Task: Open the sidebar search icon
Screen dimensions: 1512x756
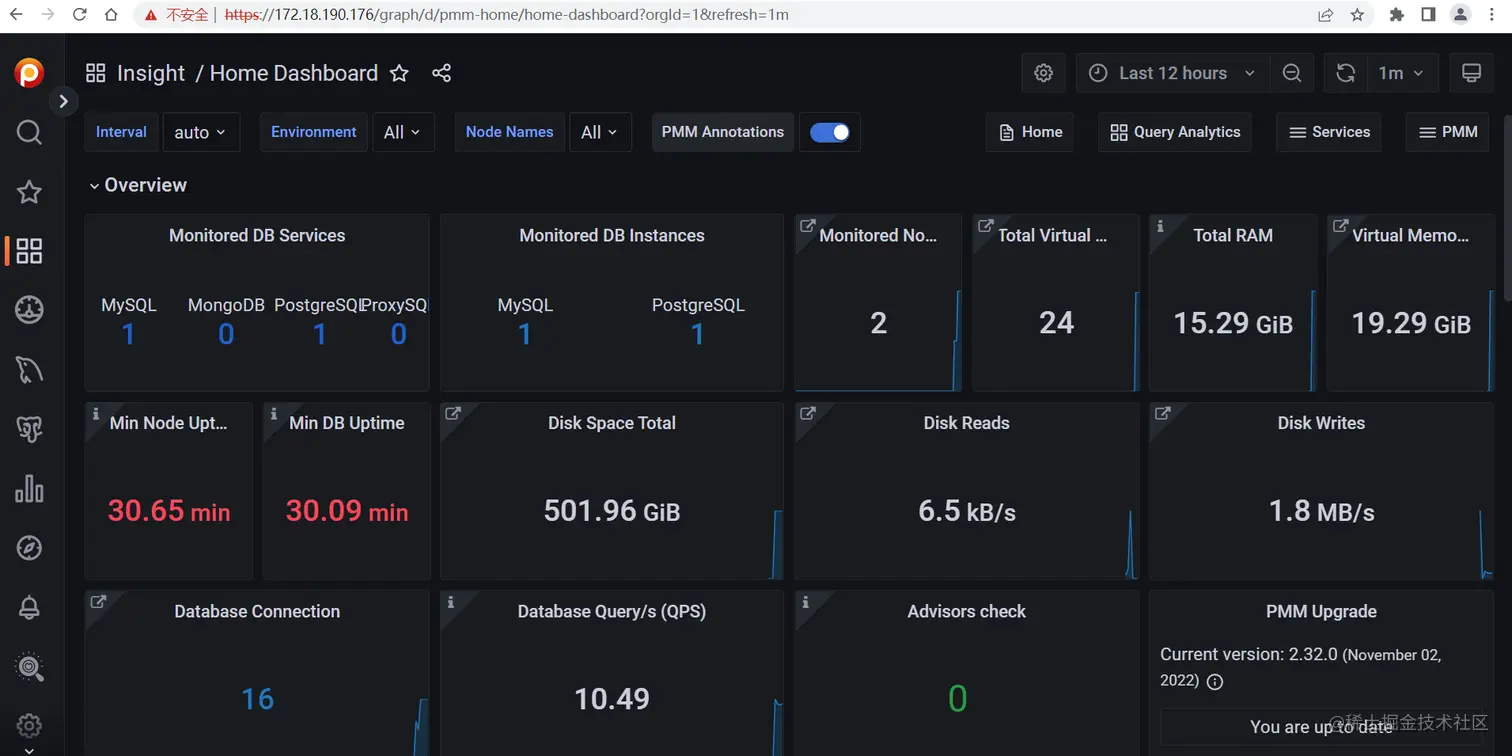Action: (x=30, y=132)
